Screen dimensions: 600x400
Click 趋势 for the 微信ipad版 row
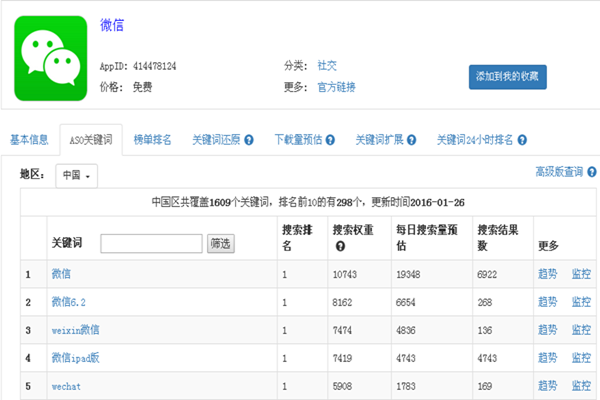click(x=548, y=358)
